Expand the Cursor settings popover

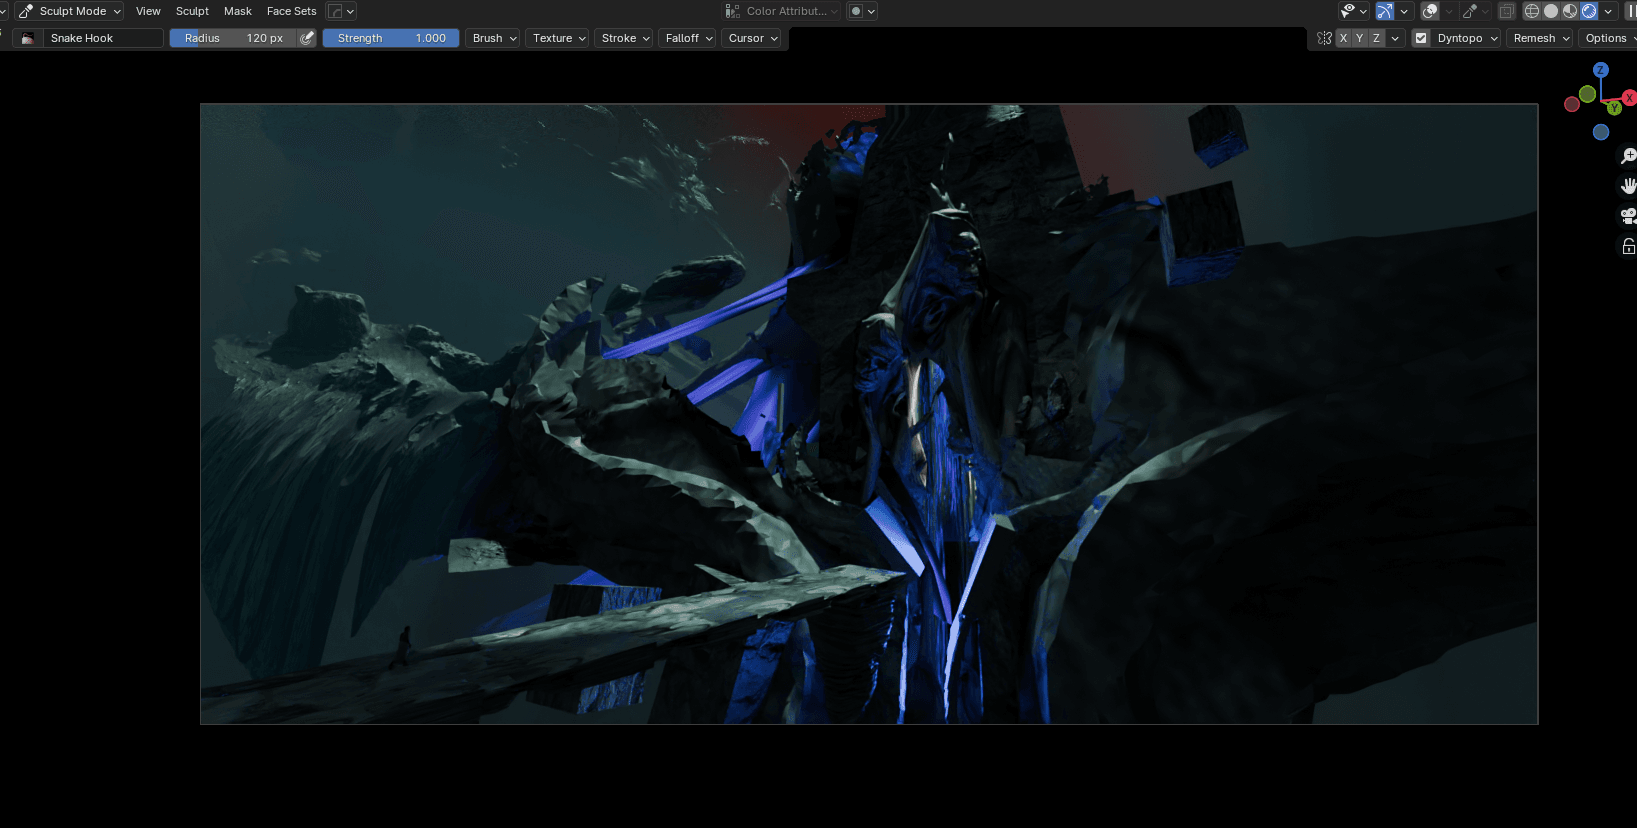pyautogui.click(x=753, y=38)
